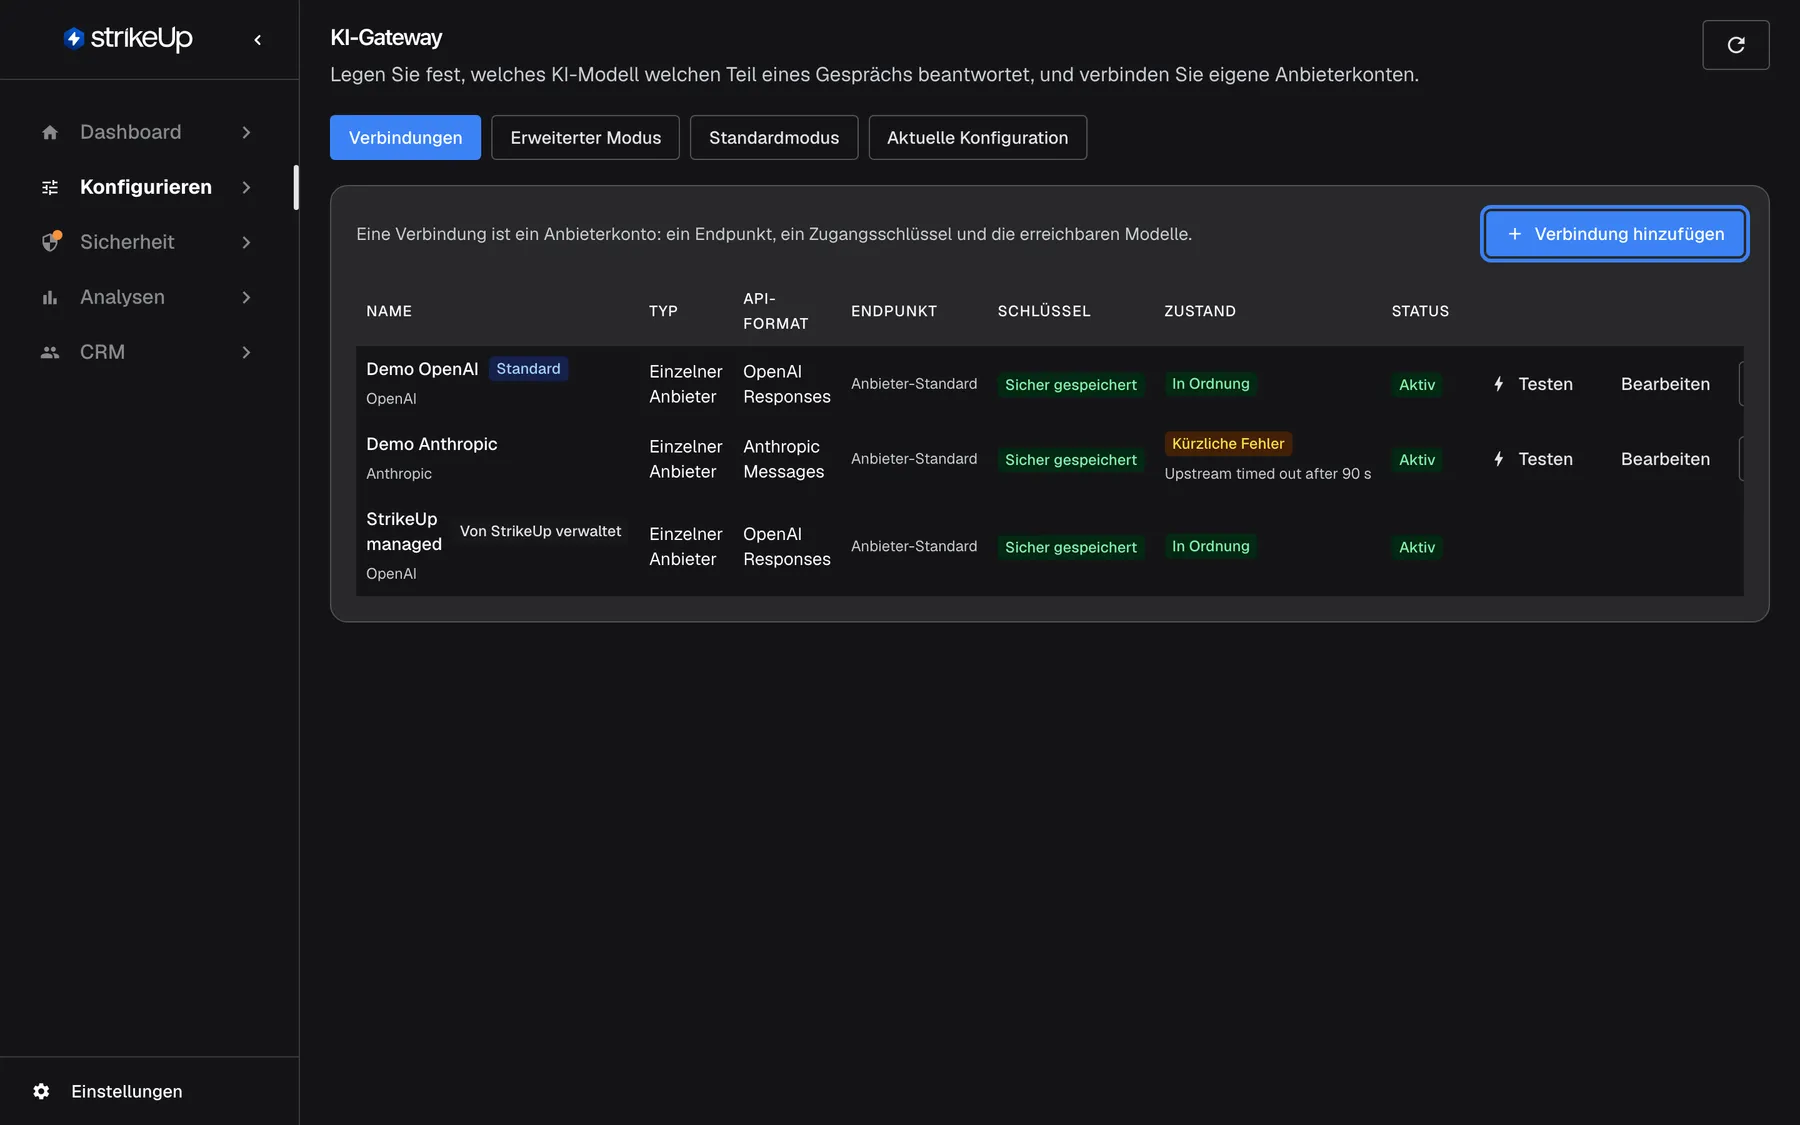Image resolution: width=1800 pixels, height=1125 pixels.
Task: Click the Dashboard home icon
Action: (x=50, y=132)
